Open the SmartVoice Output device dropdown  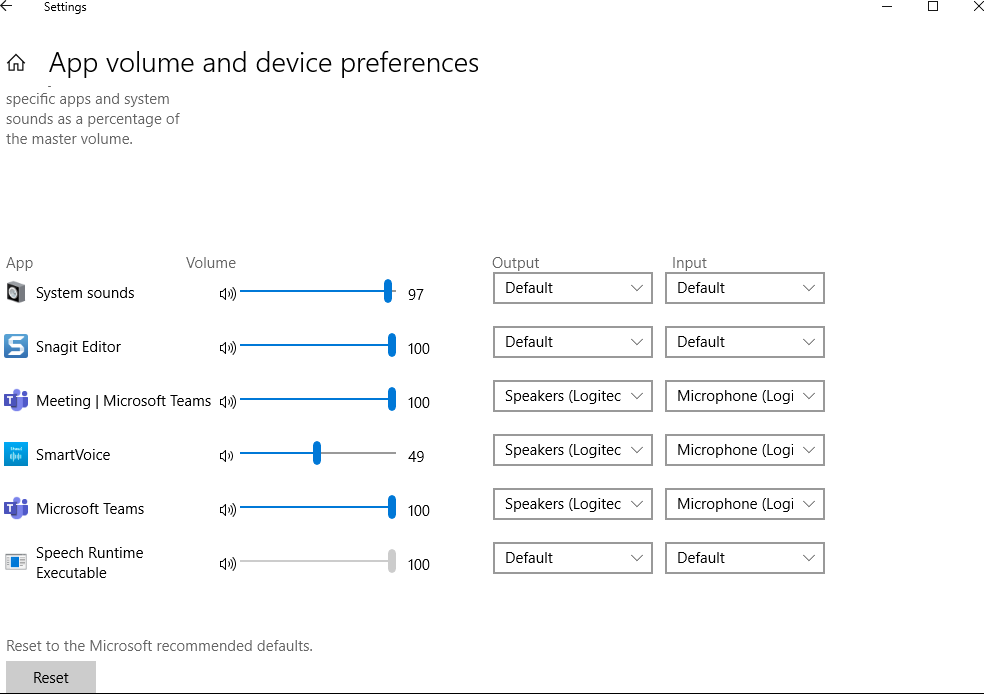571,450
